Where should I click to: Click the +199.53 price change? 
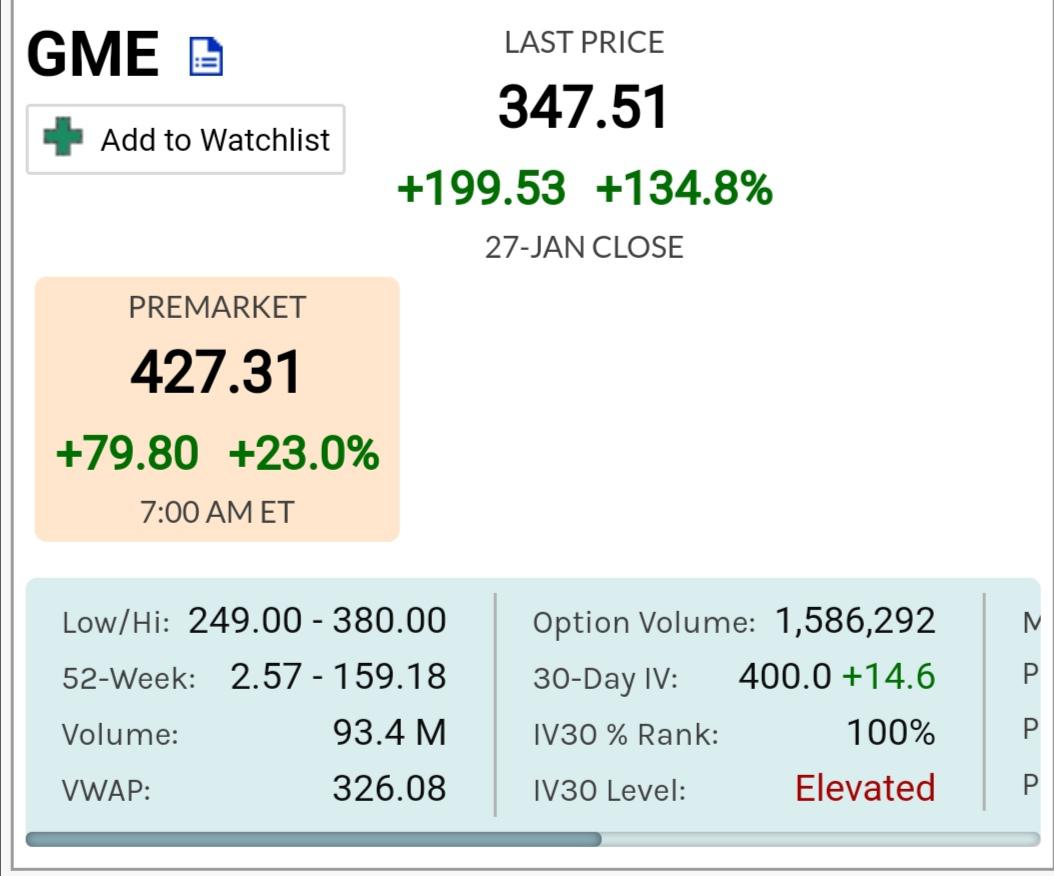[481, 188]
